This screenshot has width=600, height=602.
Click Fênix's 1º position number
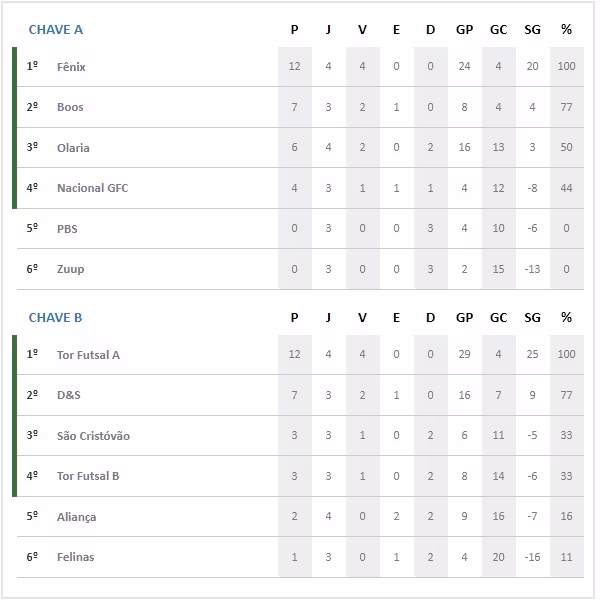pyautogui.click(x=32, y=67)
